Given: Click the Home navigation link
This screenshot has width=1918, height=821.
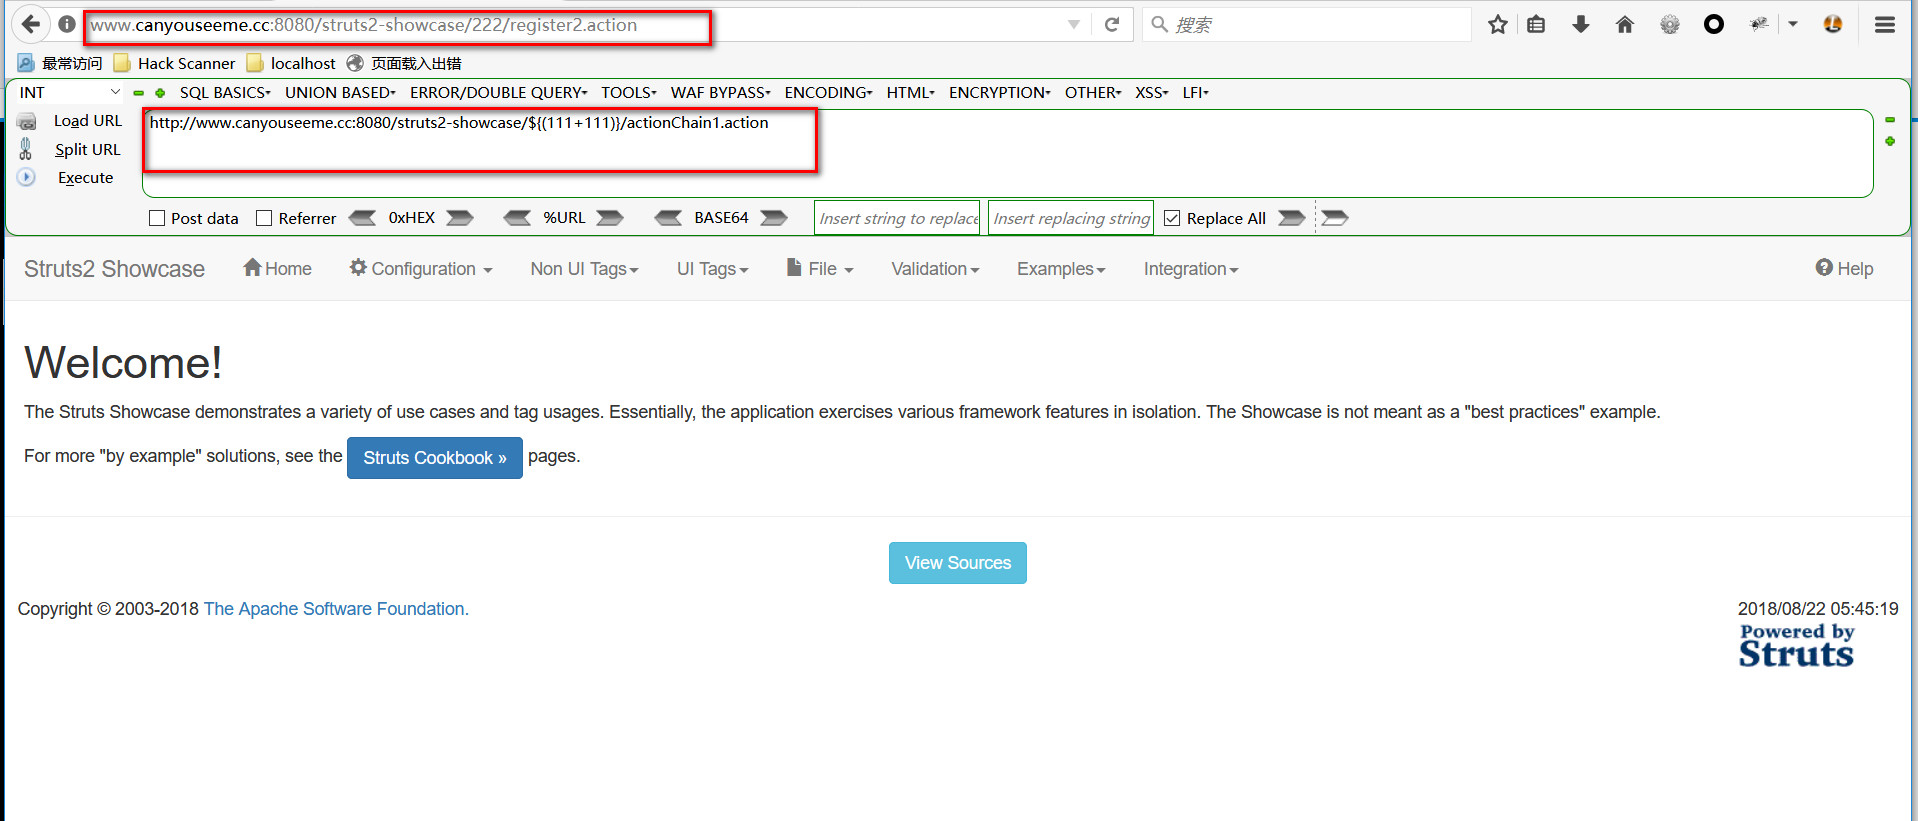Looking at the screenshot, I should click(277, 268).
